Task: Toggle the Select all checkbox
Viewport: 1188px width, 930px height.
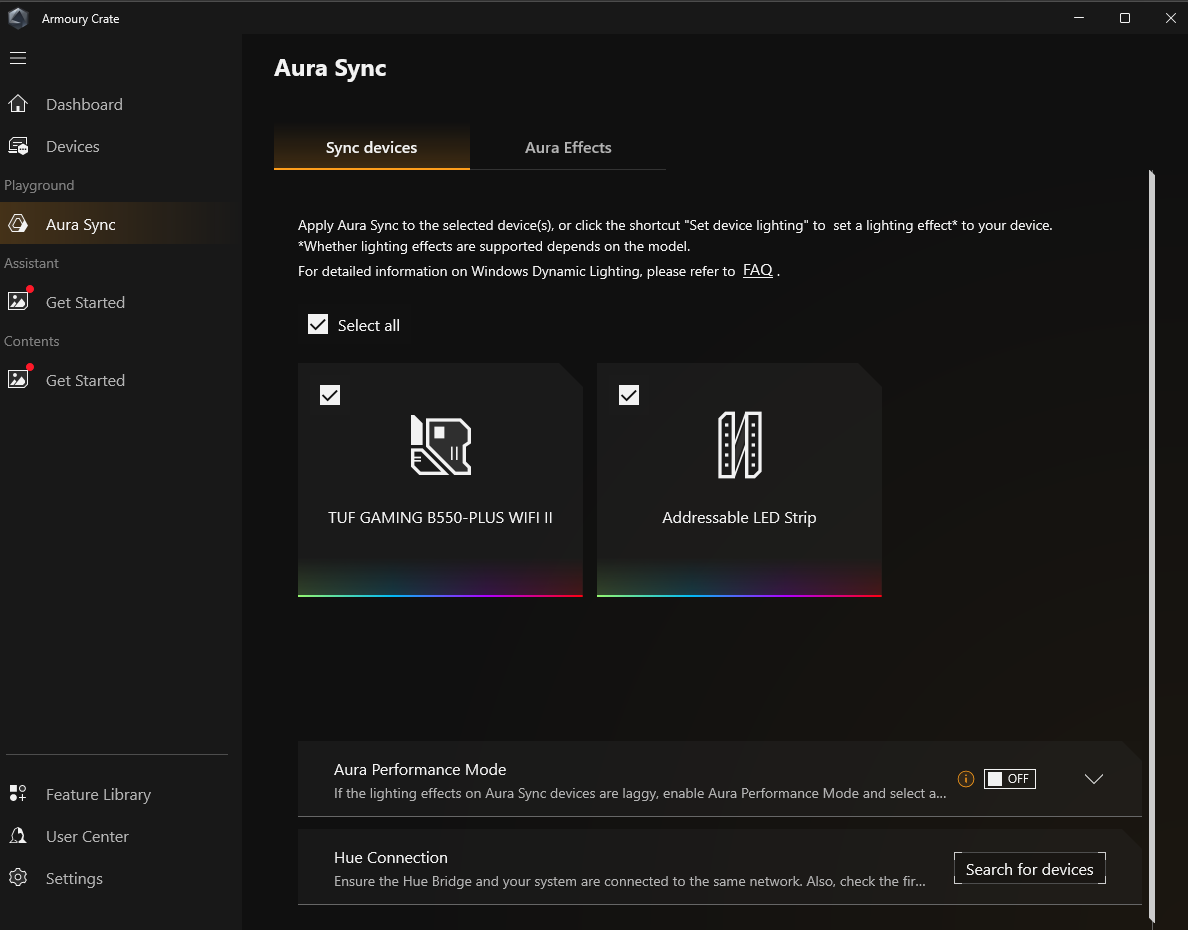Action: [317, 324]
